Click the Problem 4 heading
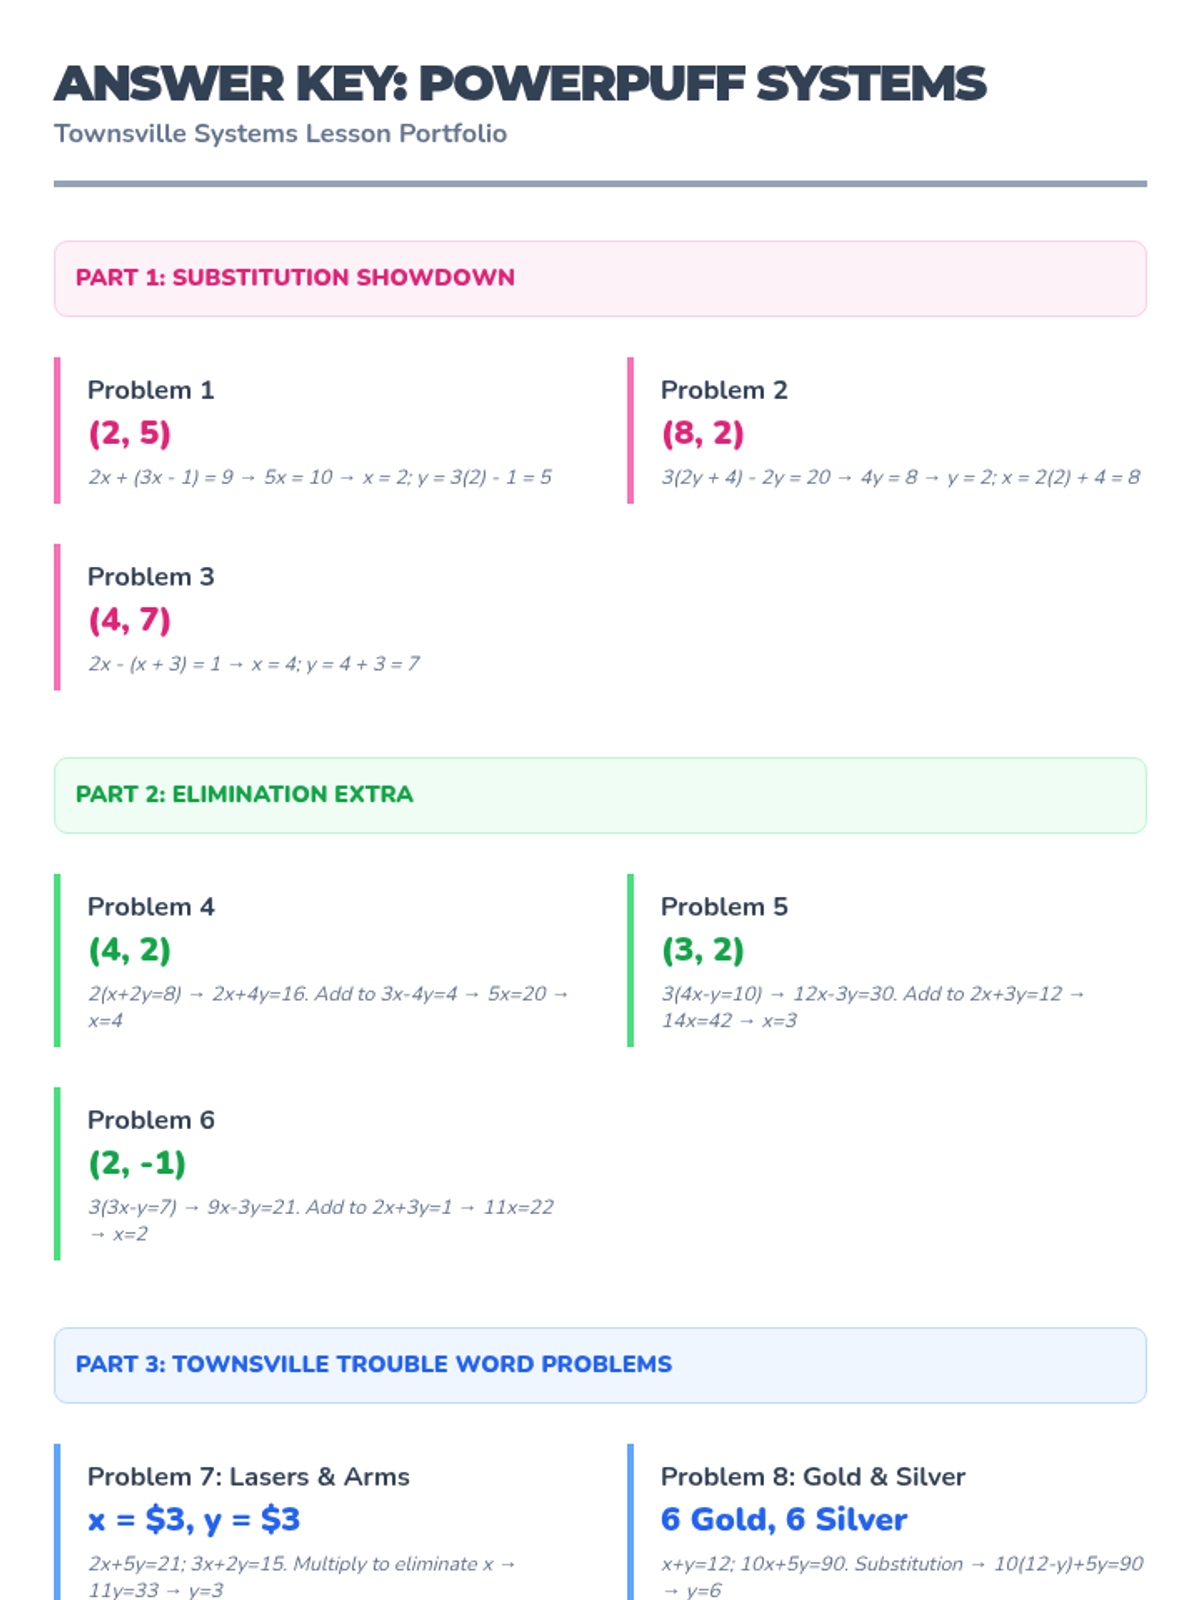Screen dimensions: 1200x1600 [151, 907]
